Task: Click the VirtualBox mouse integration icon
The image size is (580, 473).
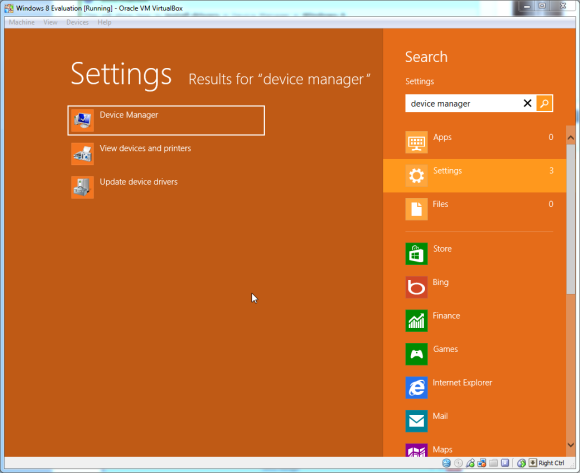Action: pyautogui.click(x=522, y=463)
